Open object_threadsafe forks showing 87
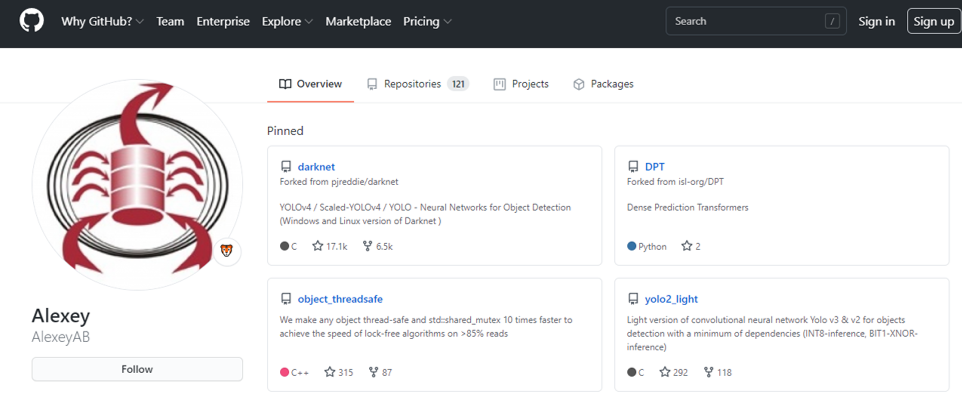The width and height of the screenshot is (962, 394). (380, 372)
